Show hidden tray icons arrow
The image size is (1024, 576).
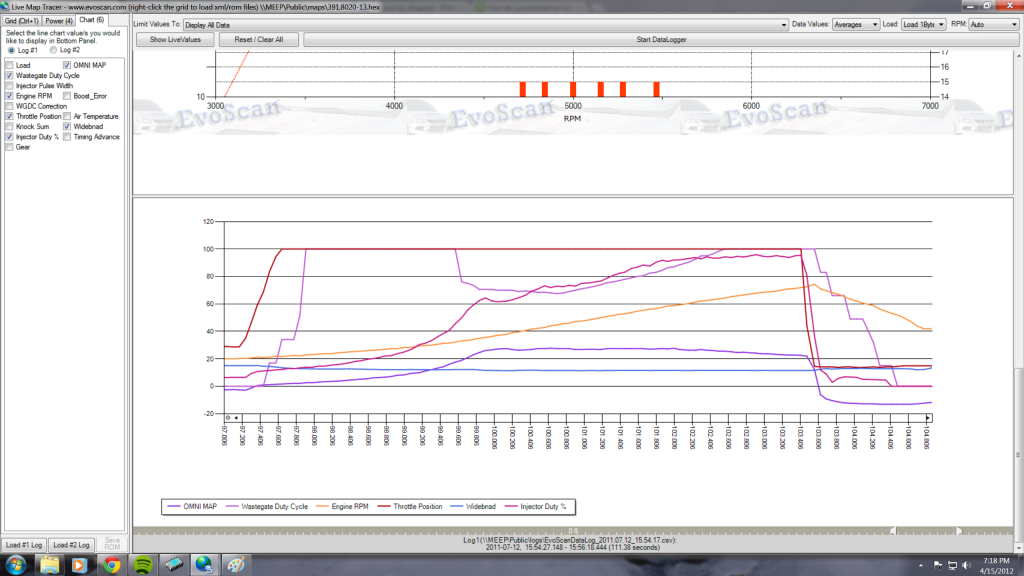coord(921,566)
